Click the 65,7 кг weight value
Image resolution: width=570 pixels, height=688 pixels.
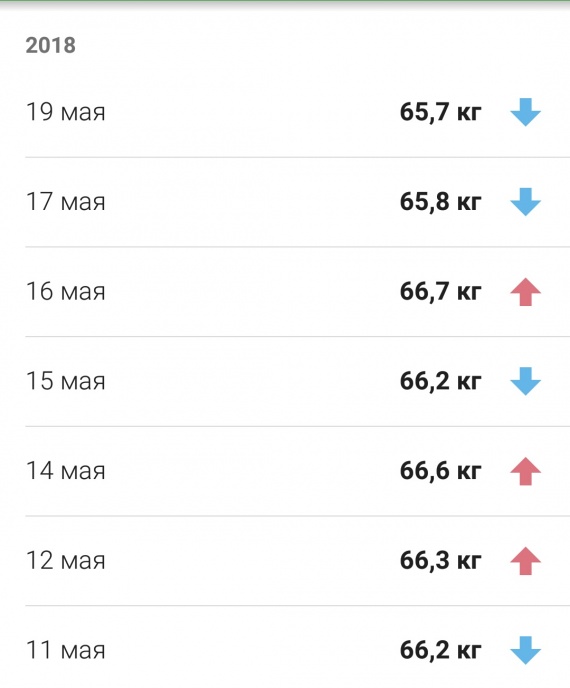tap(440, 112)
